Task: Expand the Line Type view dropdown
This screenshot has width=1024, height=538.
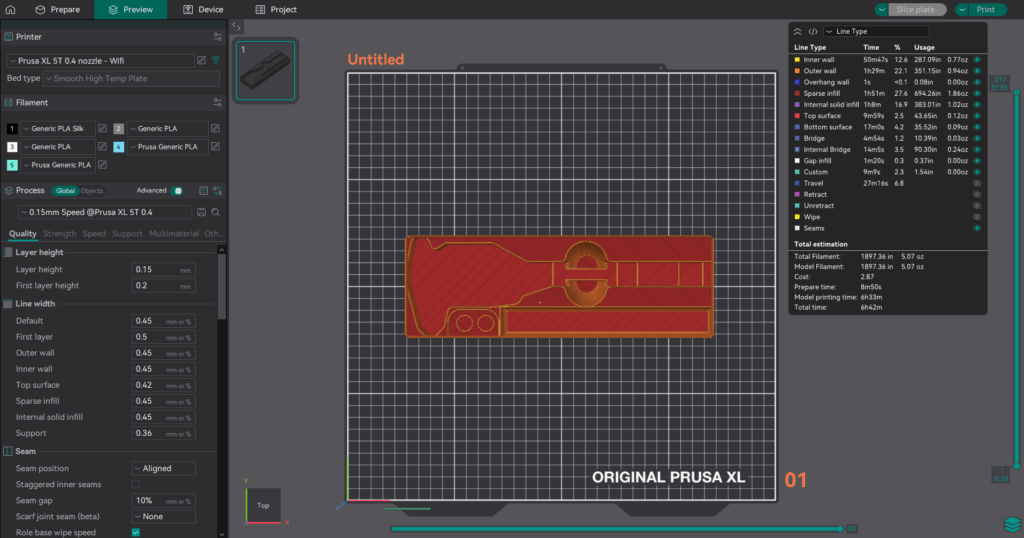Action: [861, 32]
